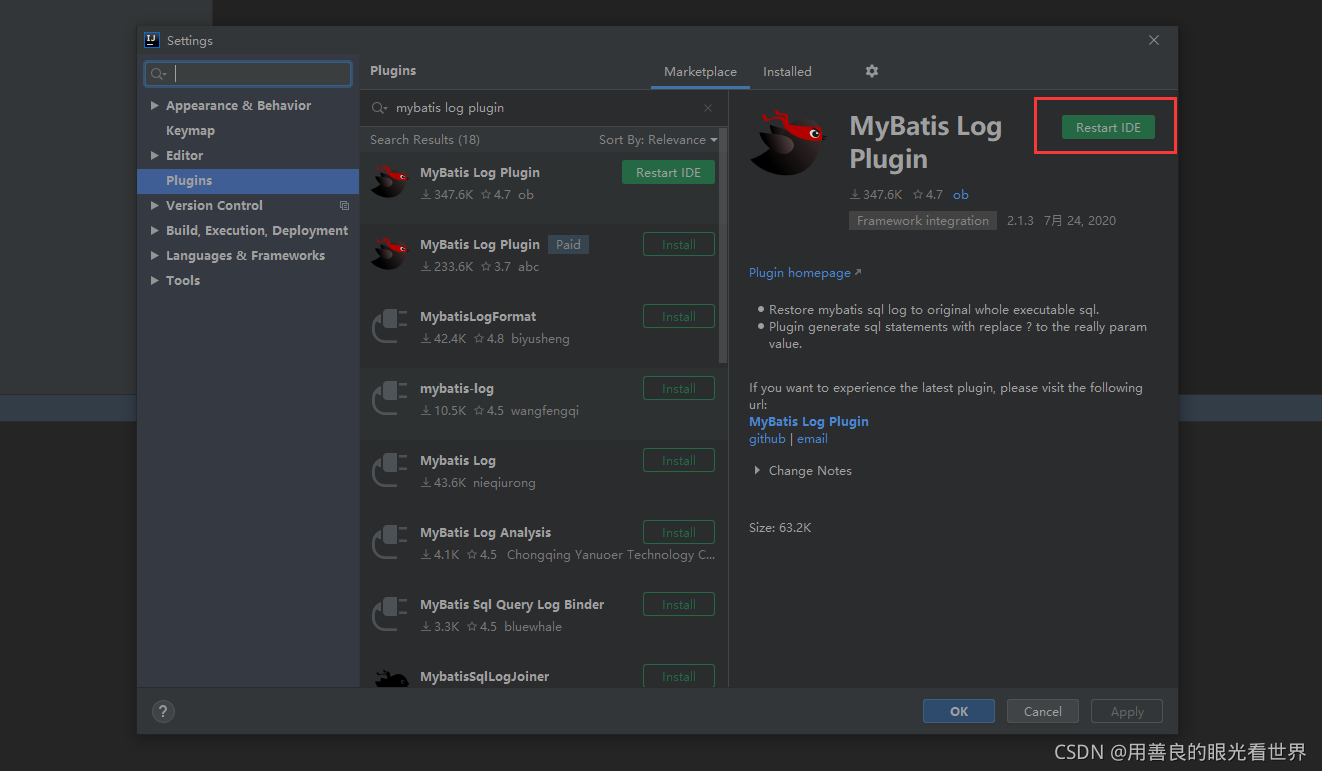The width and height of the screenshot is (1322, 771).
Task: Click the 'MyBatis Sql Query Log Binder' name
Action: coord(512,604)
